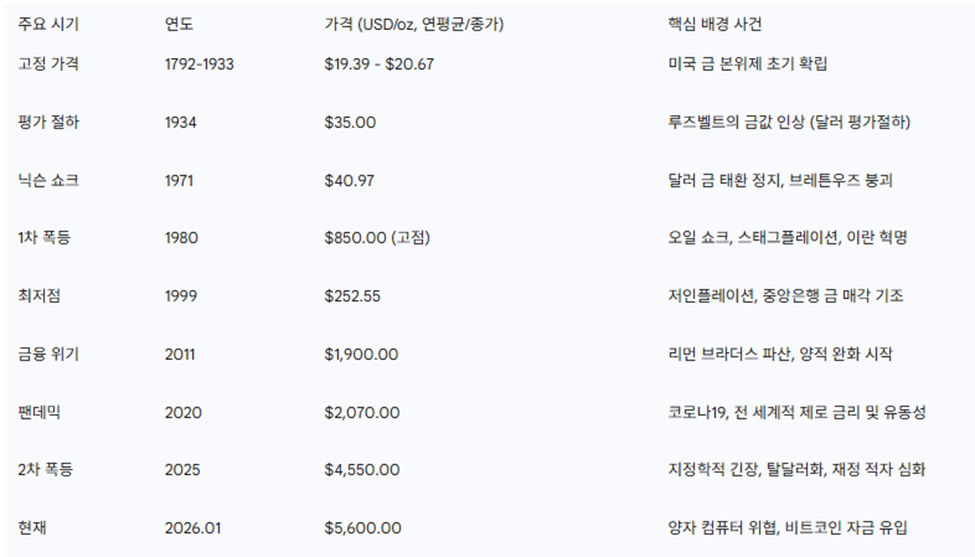Click the '$1,900.00' price cell
This screenshot has height=557, width=975.
(361, 354)
